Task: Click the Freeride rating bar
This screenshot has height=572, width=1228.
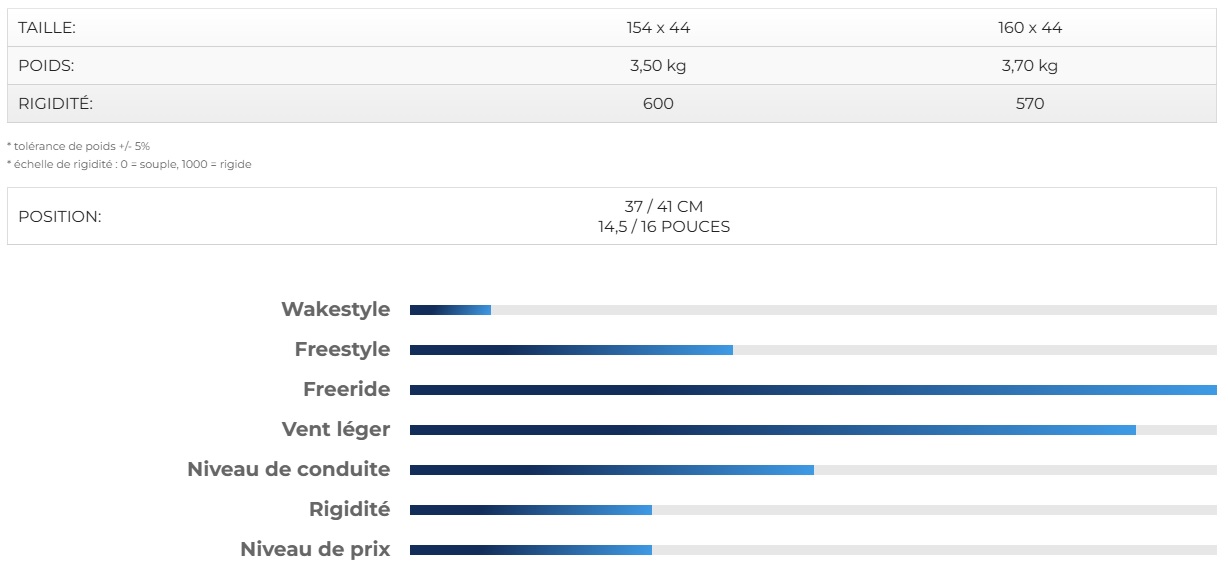Action: pyautogui.click(x=812, y=390)
